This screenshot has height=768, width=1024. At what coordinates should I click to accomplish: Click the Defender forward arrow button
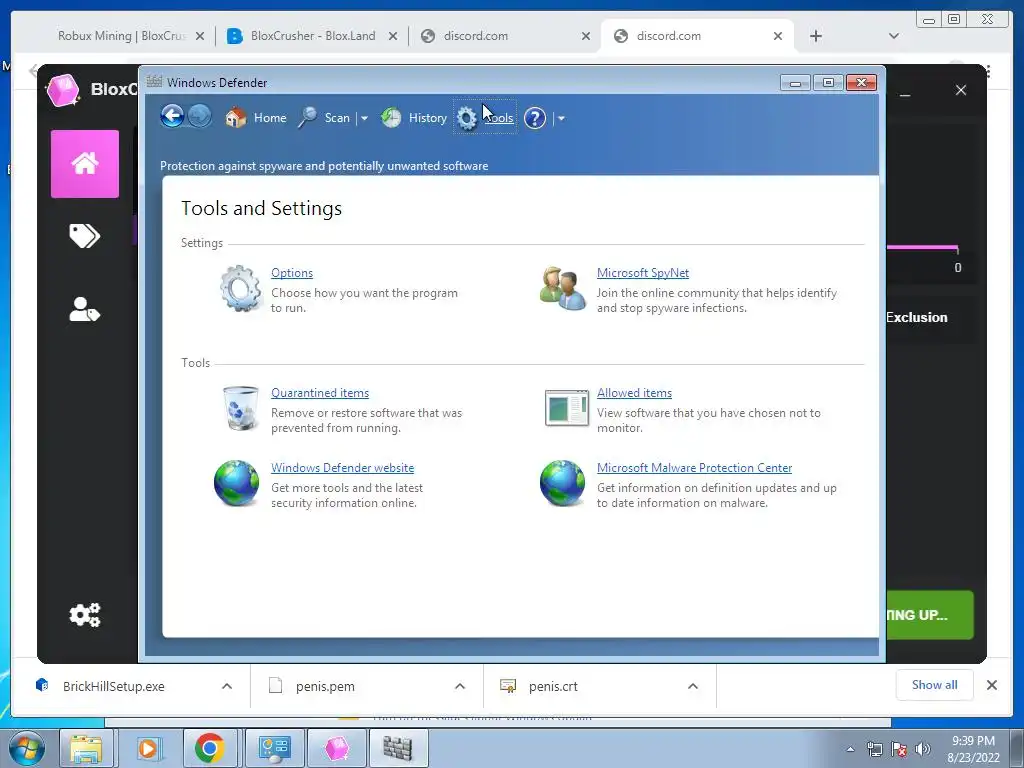tap(200, 117)
